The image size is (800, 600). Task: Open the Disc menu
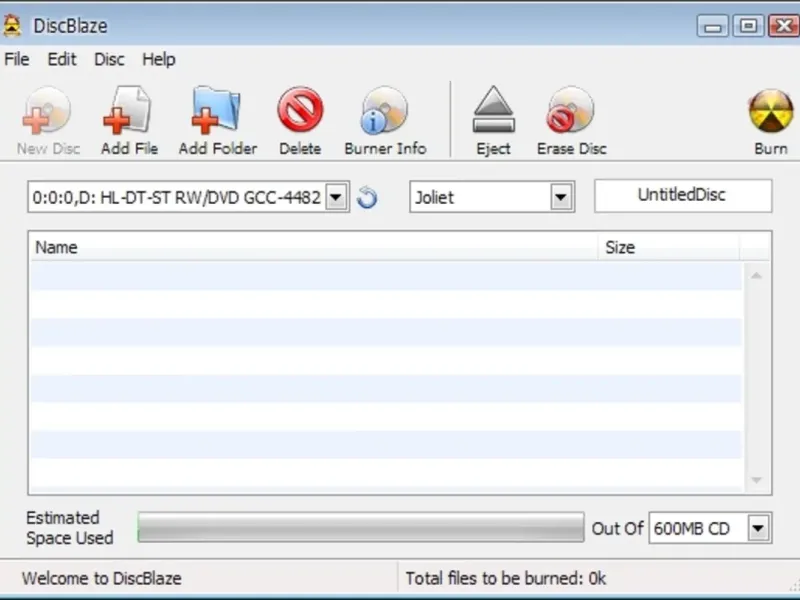tap(109, 59)
